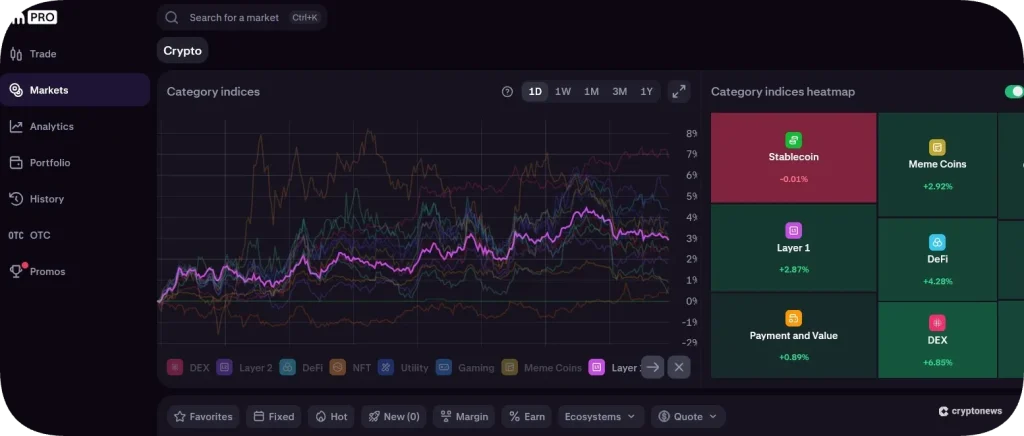Toggle NFT series in chart legend
Image resolution: width=1024 pixels, height=436 pixels.
click(x=350, y=367)
